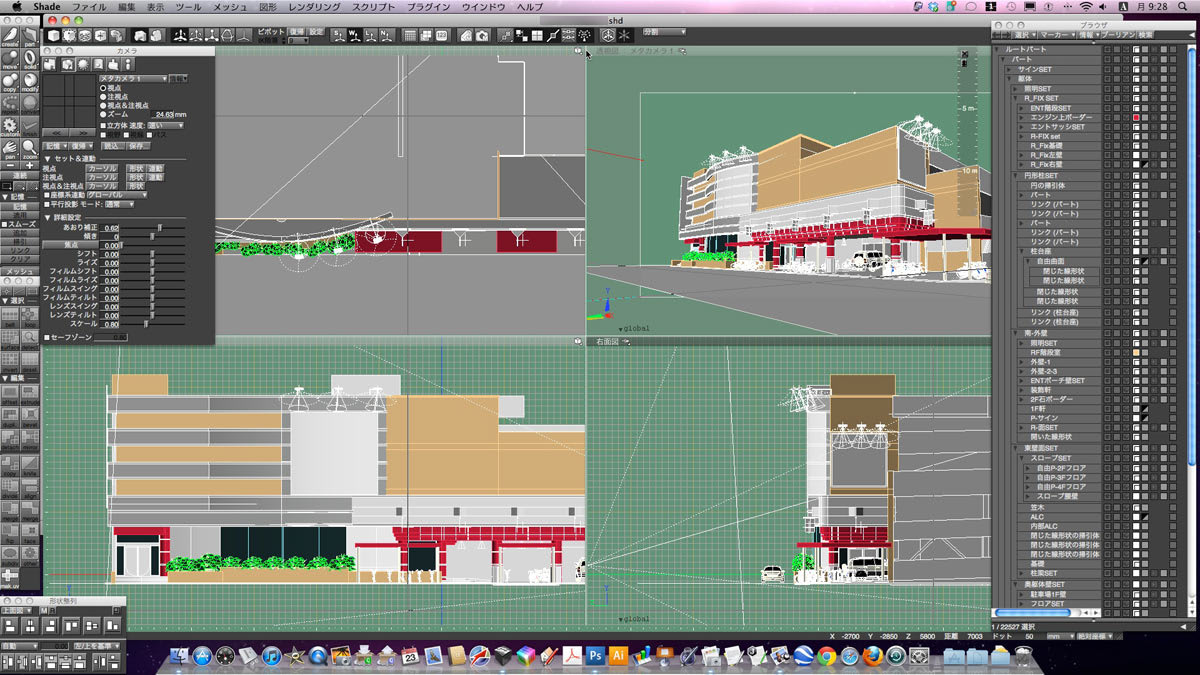This screenshot has width=1200, height=675.
Task: Select the 視点 radio button
Action: tap(103, 87)
